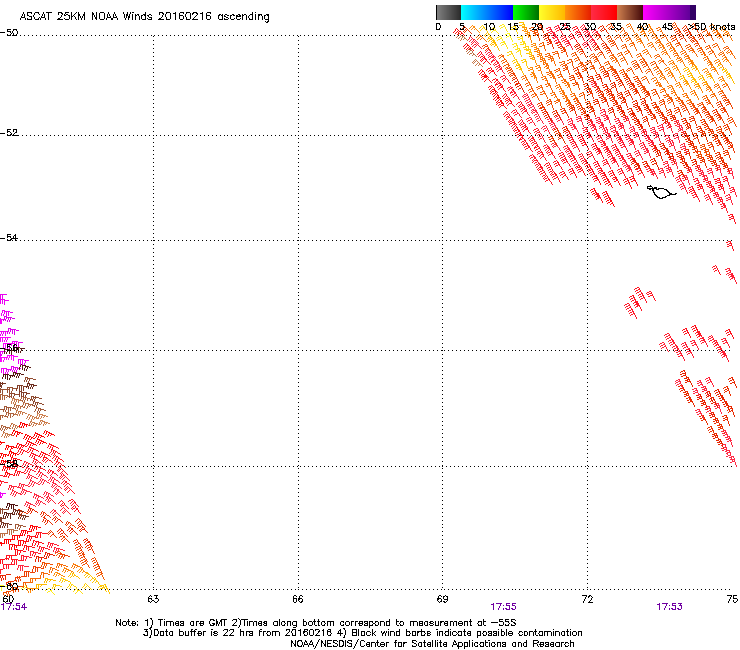
Task: Click the longitude label '72' on the bottom axis
Action: click(588, 599)
